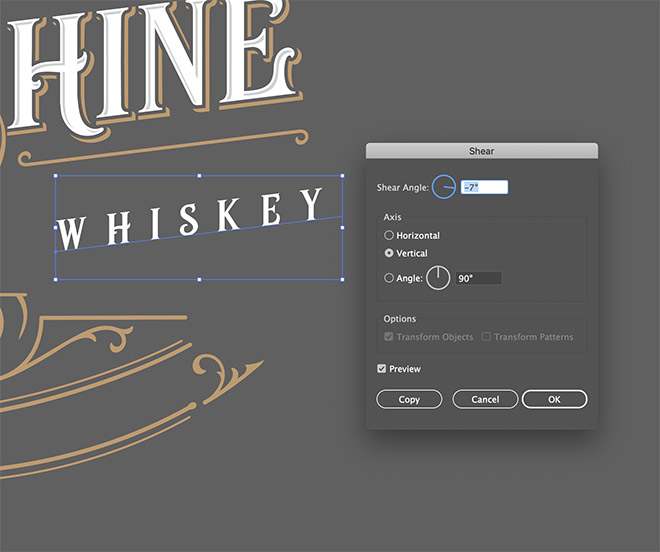Click the top-left bounding box handle

56,176
